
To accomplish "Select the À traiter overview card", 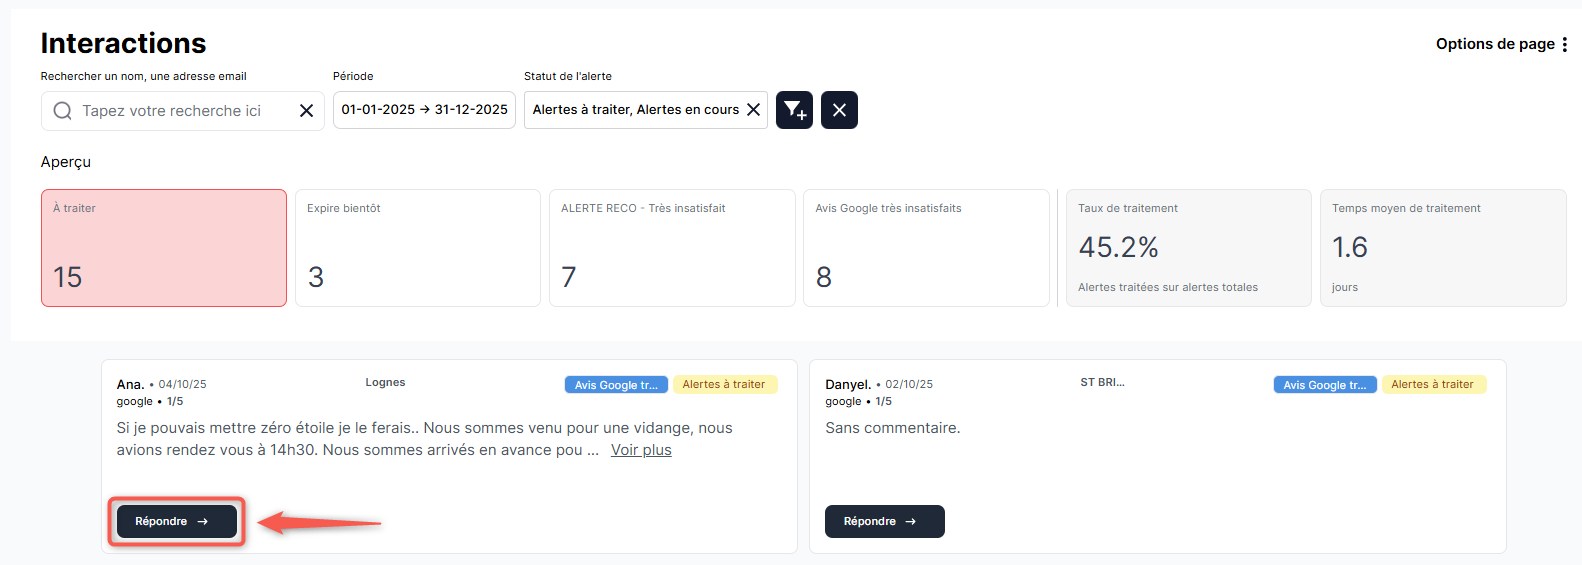I will 164,248.
